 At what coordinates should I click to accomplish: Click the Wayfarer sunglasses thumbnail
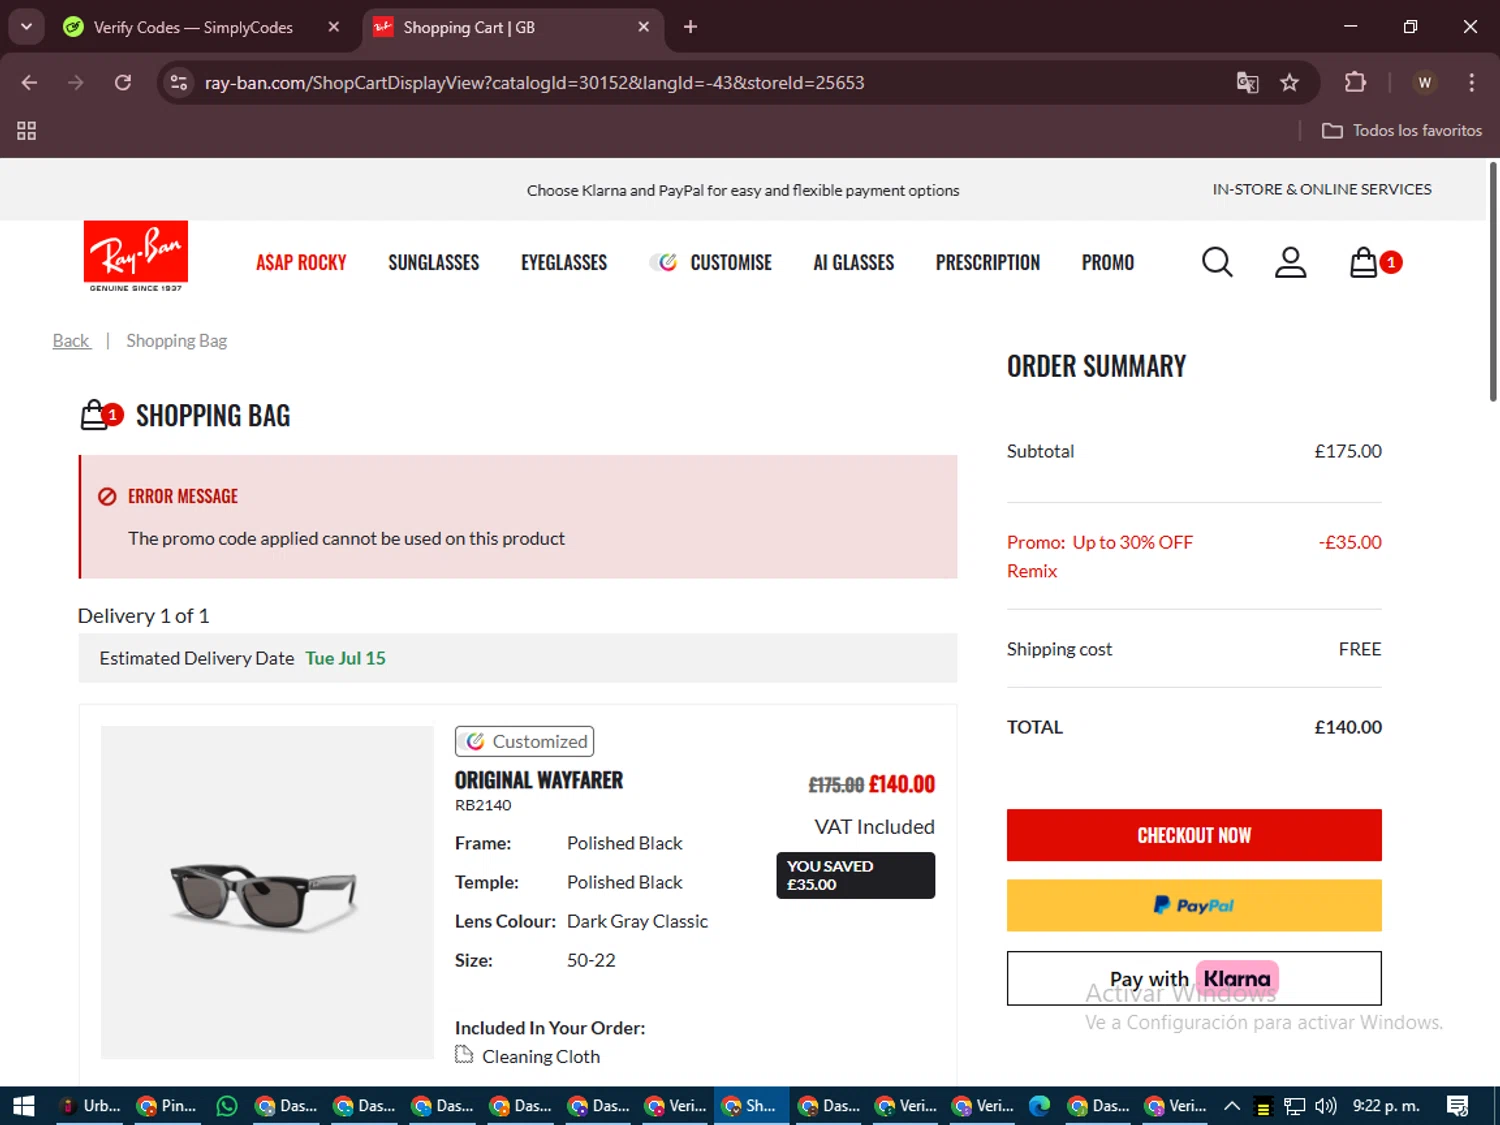[x=267, y=892]
